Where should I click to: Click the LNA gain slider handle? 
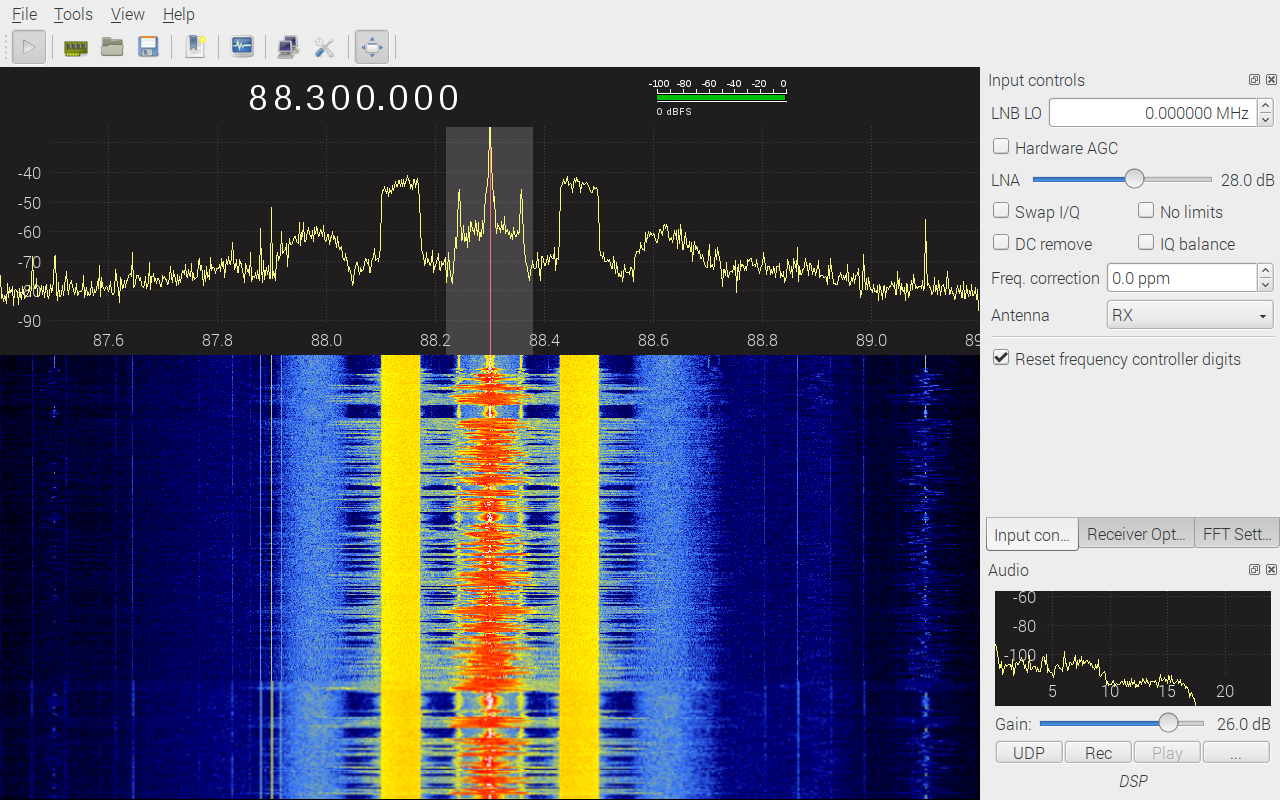[x=1134, y=180]
